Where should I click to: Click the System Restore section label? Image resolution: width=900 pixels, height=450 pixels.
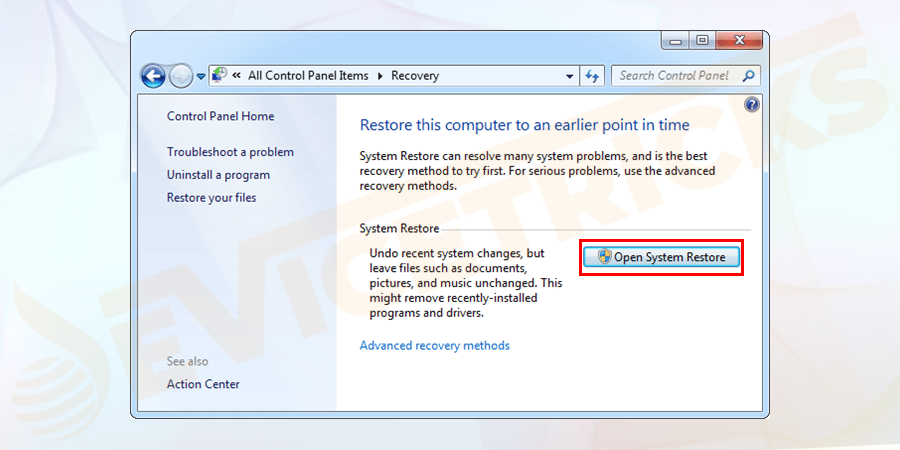[x=399, y=228]
